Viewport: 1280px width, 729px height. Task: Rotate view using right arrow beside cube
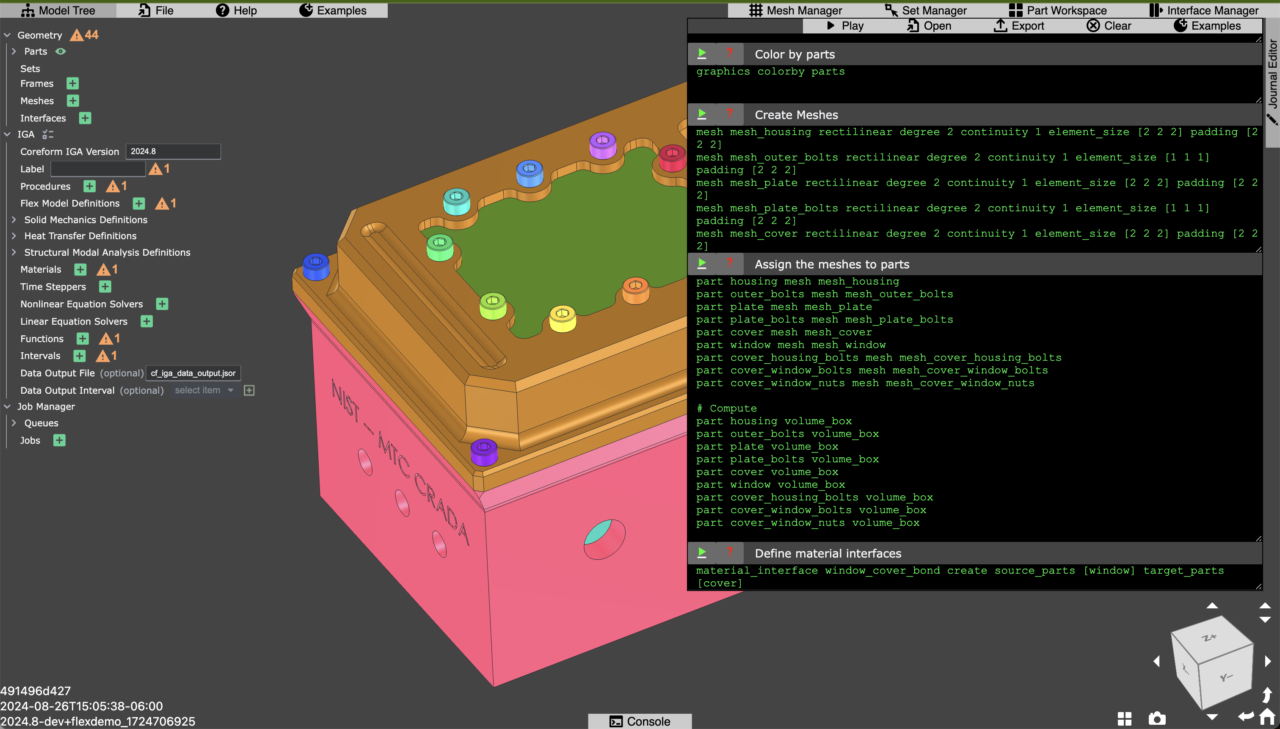click(x=1268, y=661)
